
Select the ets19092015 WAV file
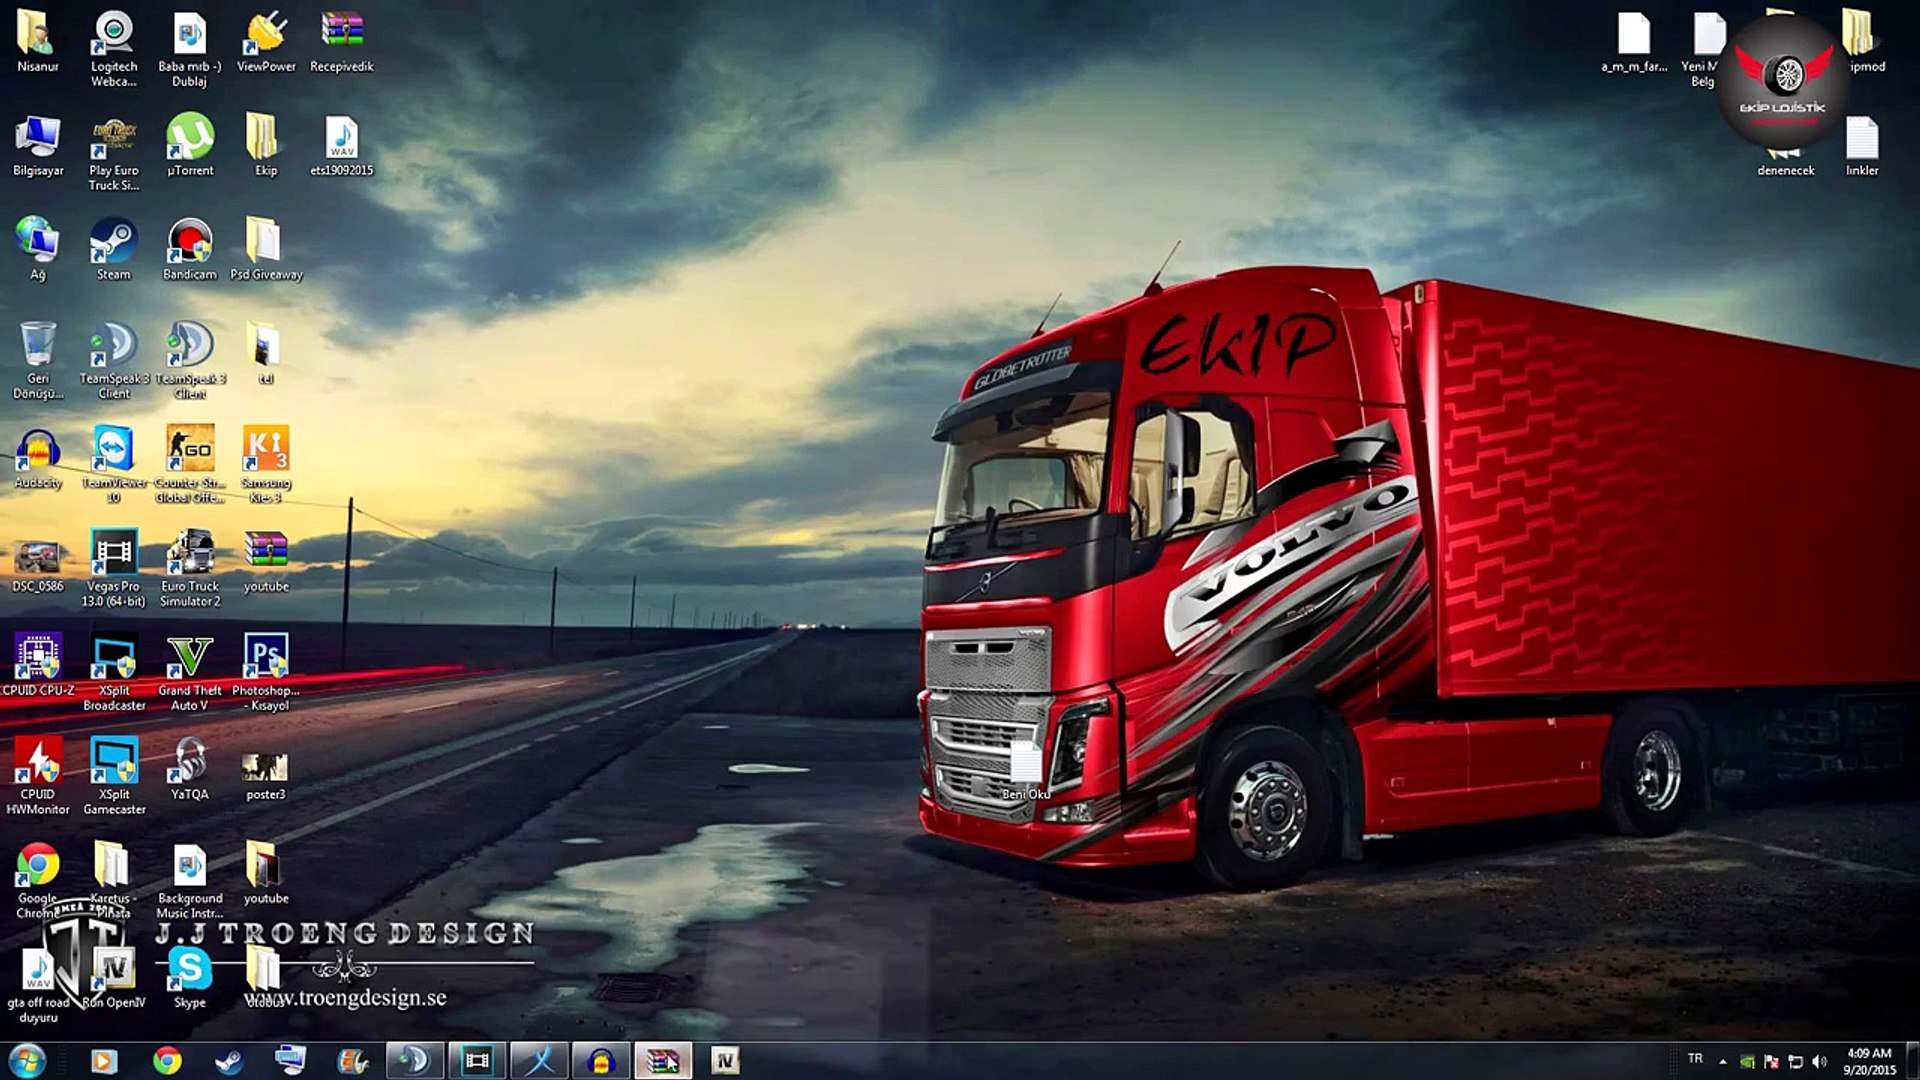coord(341,145)
